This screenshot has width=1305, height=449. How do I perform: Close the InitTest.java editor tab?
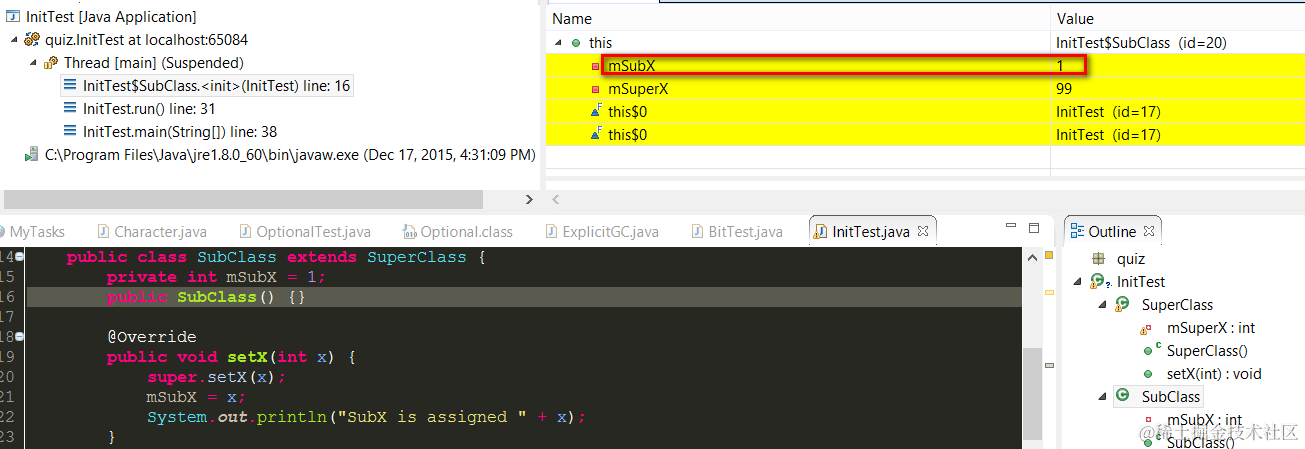(923, 231)
